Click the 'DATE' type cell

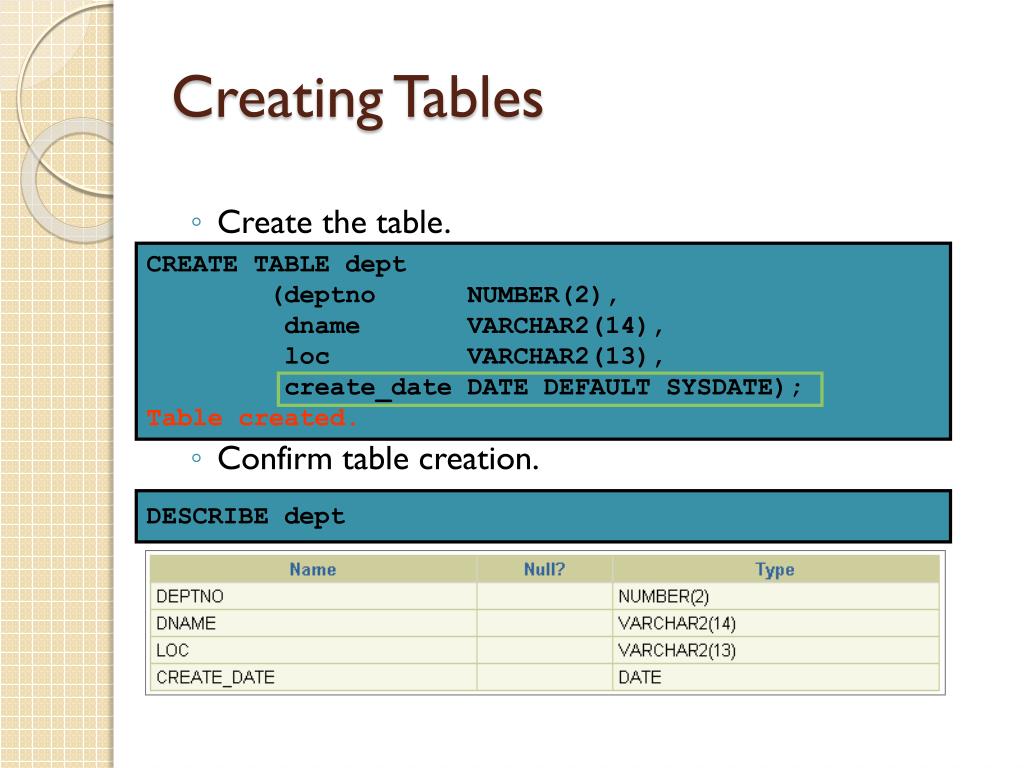775,677
